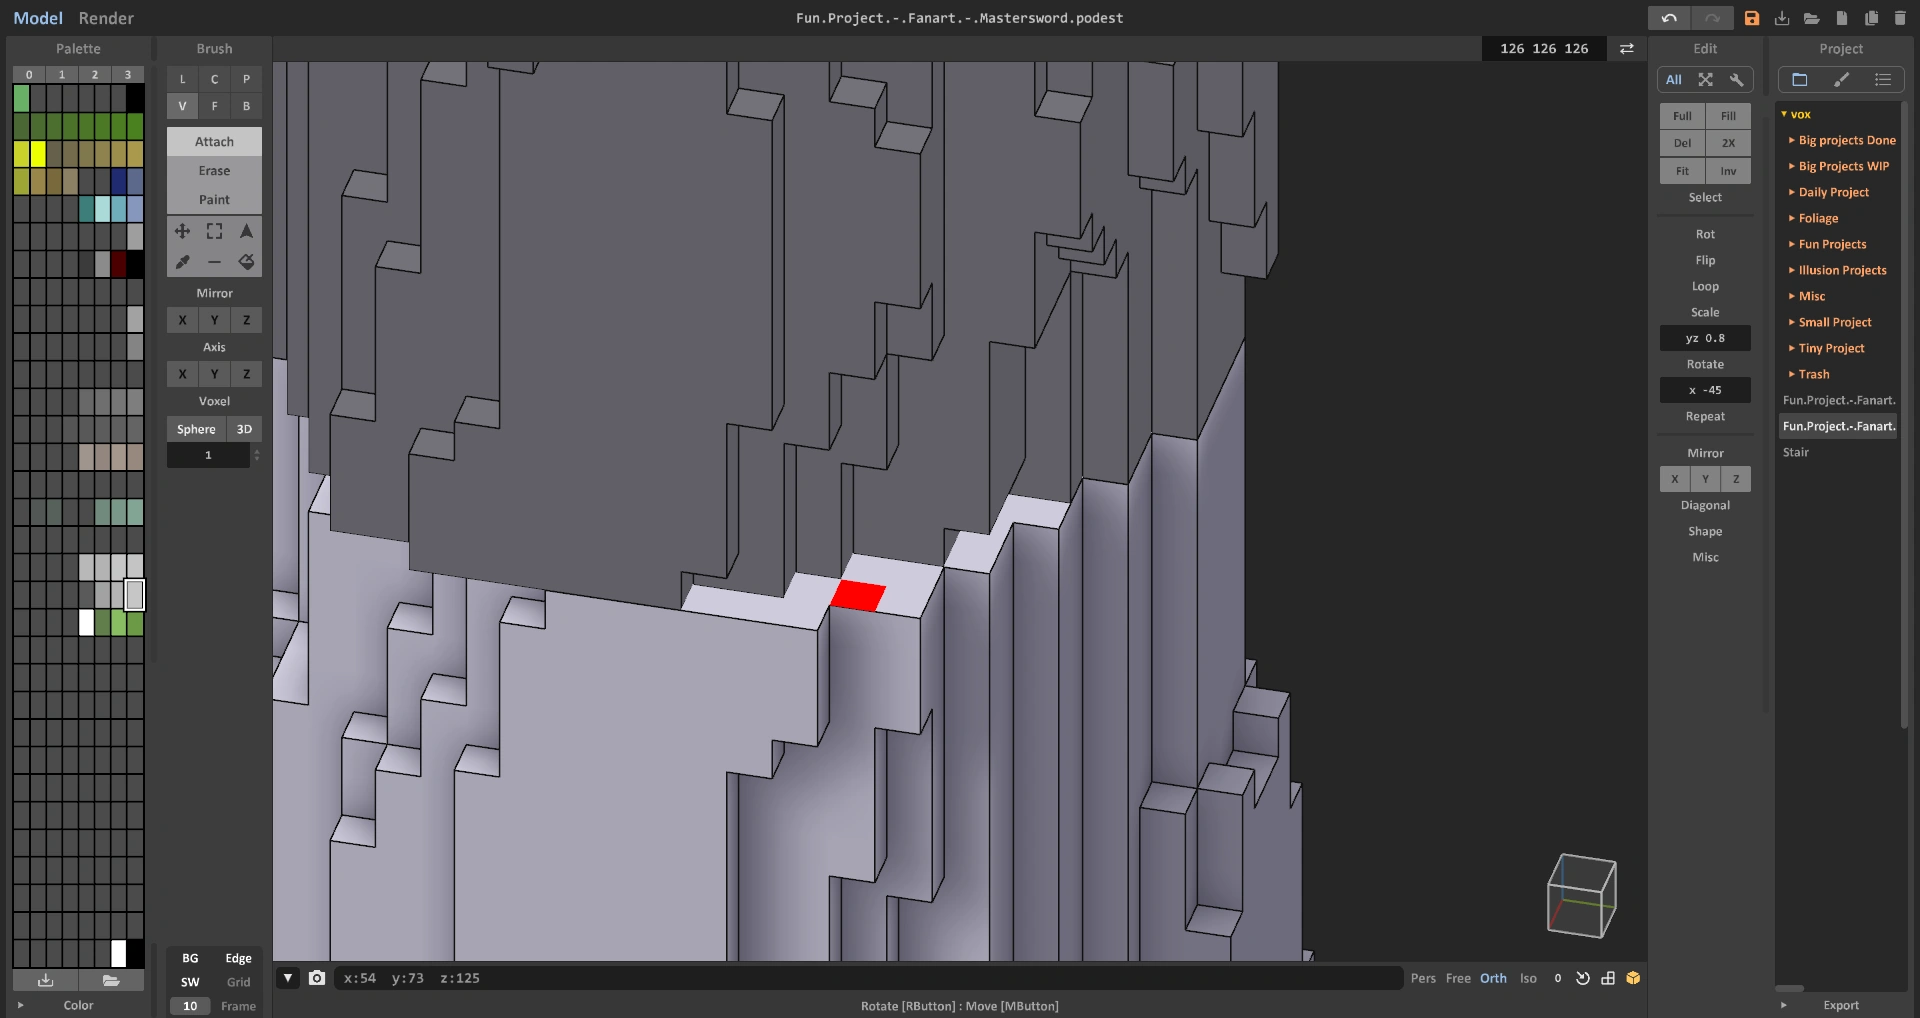Screen dimensions: 1920x1018
Task: Toggle Edge display
Action: tap(238, 958)
